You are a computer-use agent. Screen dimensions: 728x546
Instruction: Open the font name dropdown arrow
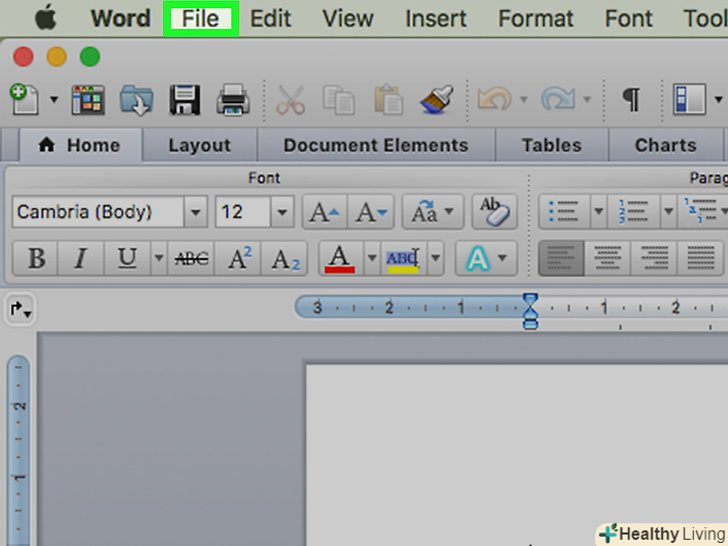195,212
